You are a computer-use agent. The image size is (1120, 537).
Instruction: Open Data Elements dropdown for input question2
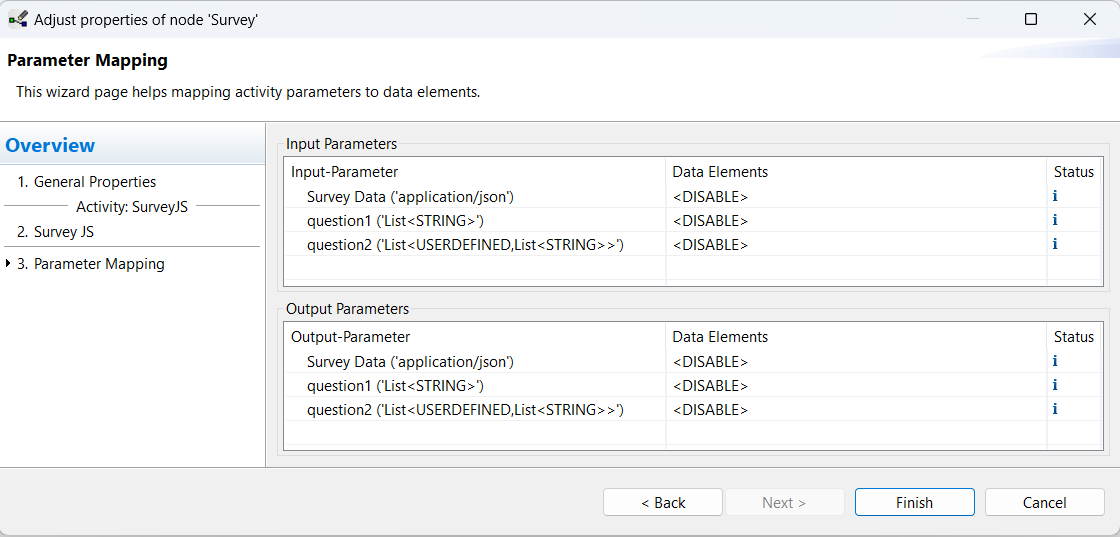pos(855,245)
